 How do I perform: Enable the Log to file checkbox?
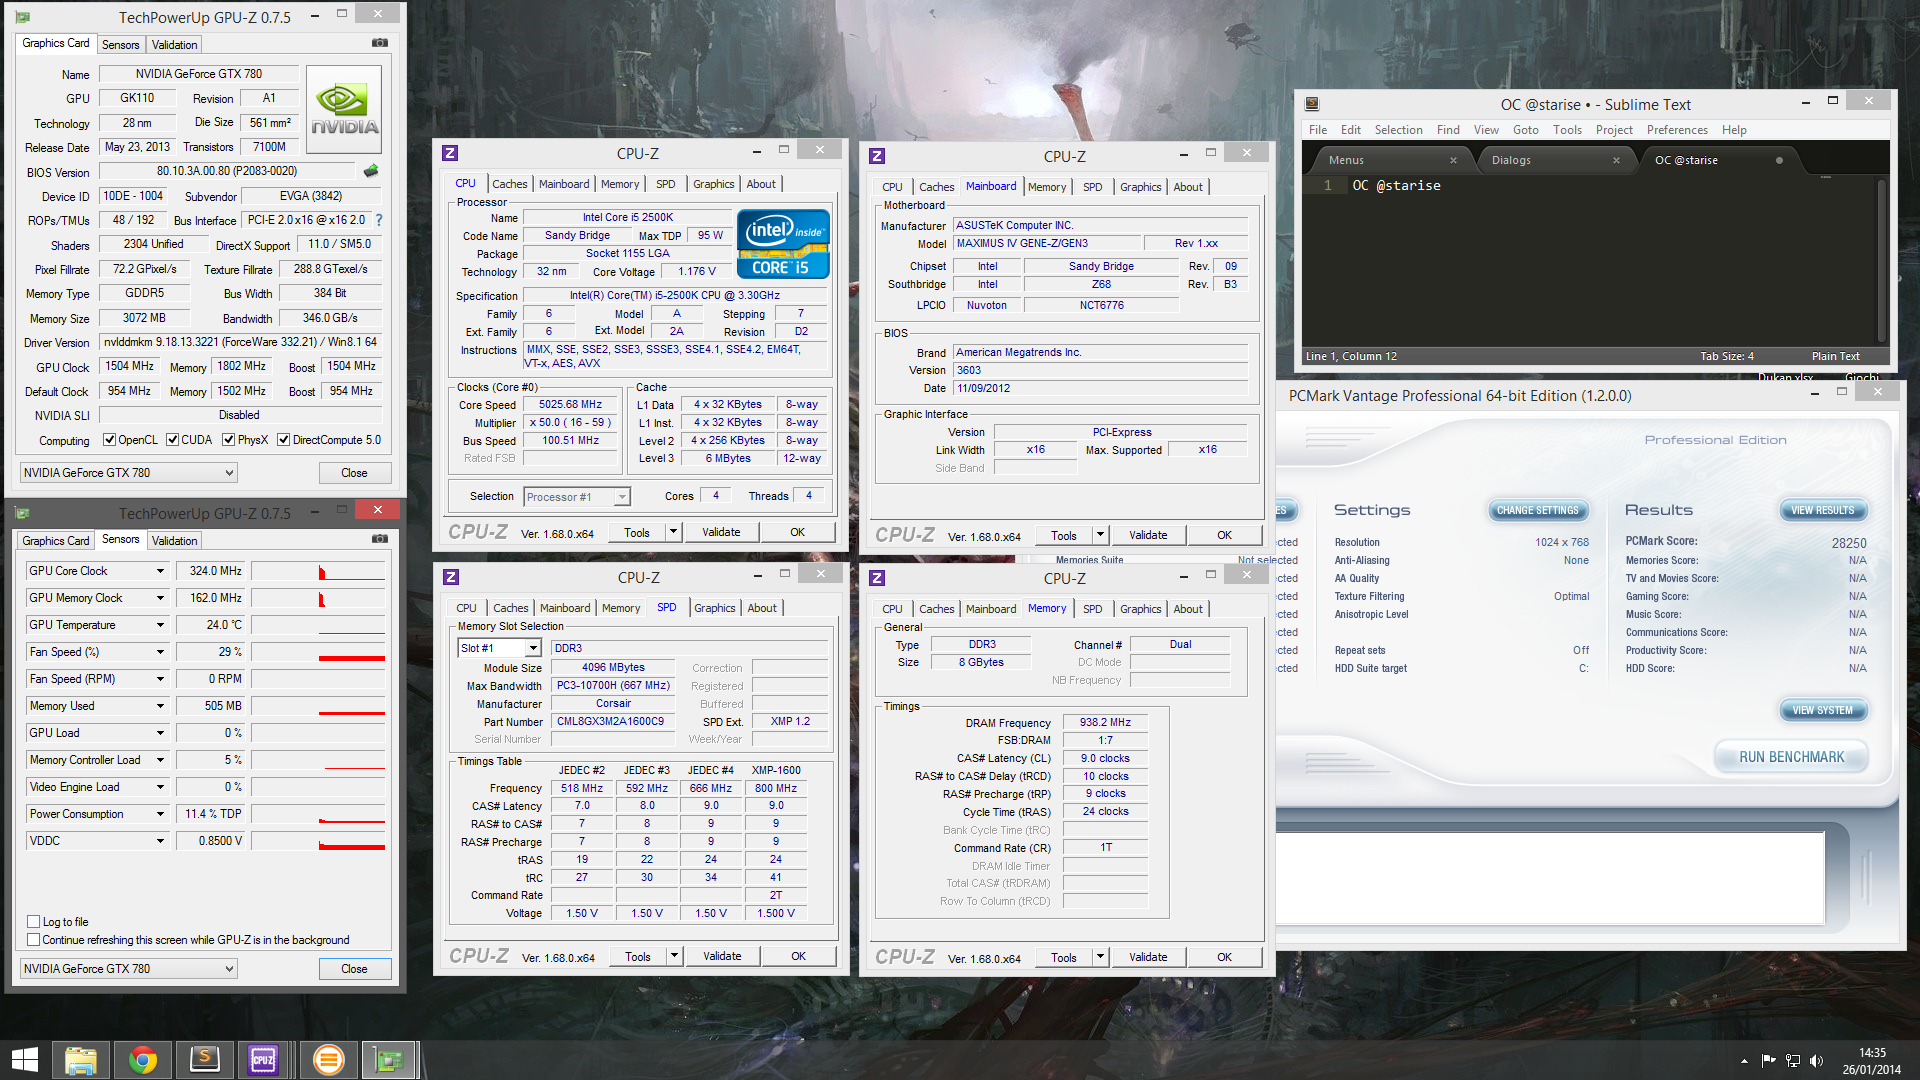pyautogui.click(x=34, y=922)
